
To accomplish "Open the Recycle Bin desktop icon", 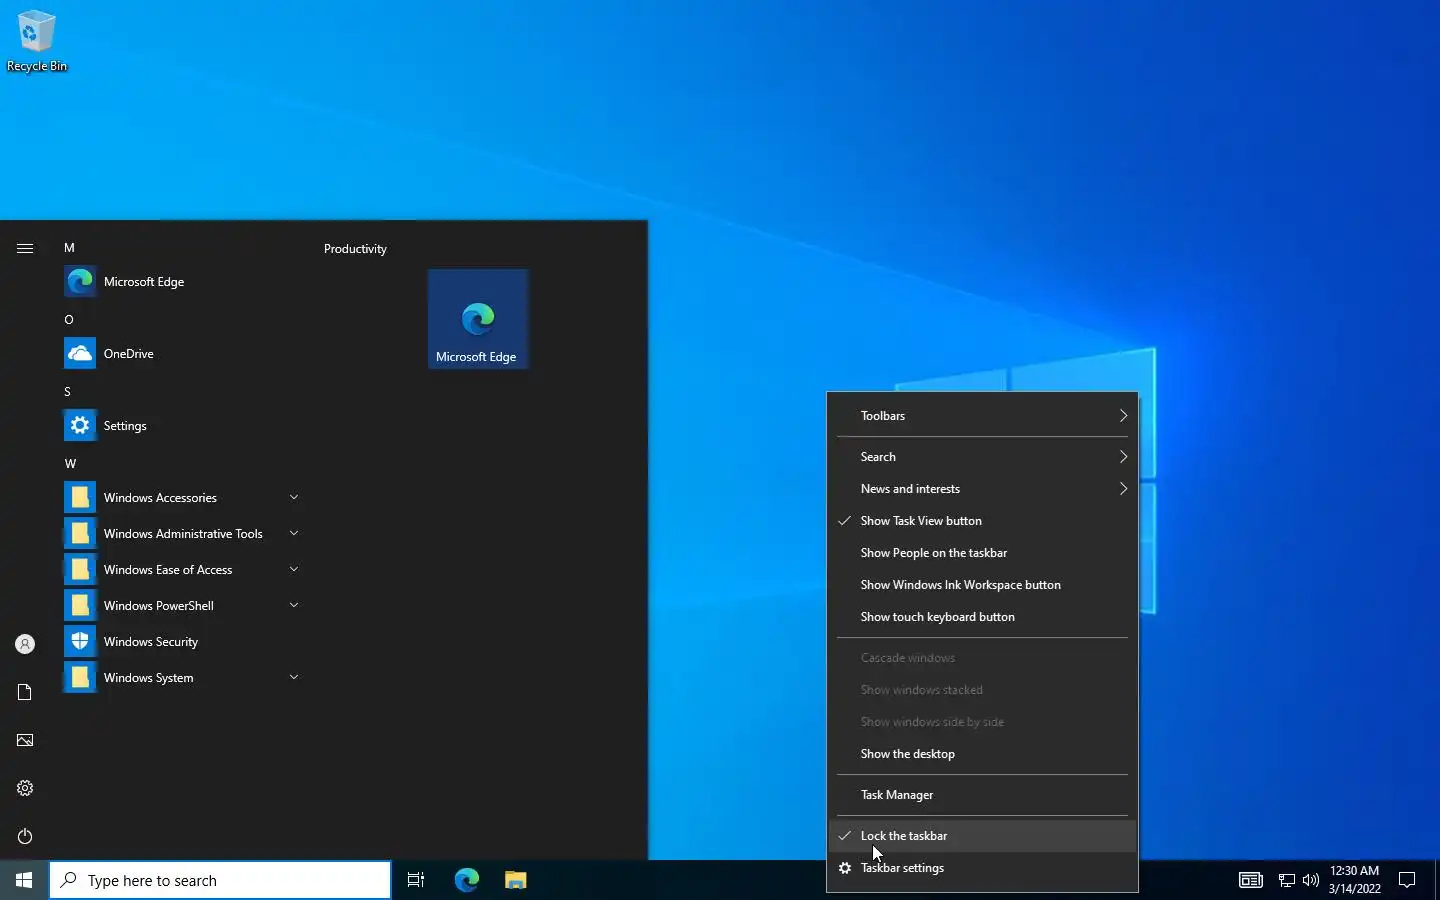I will tap(36, 41).
